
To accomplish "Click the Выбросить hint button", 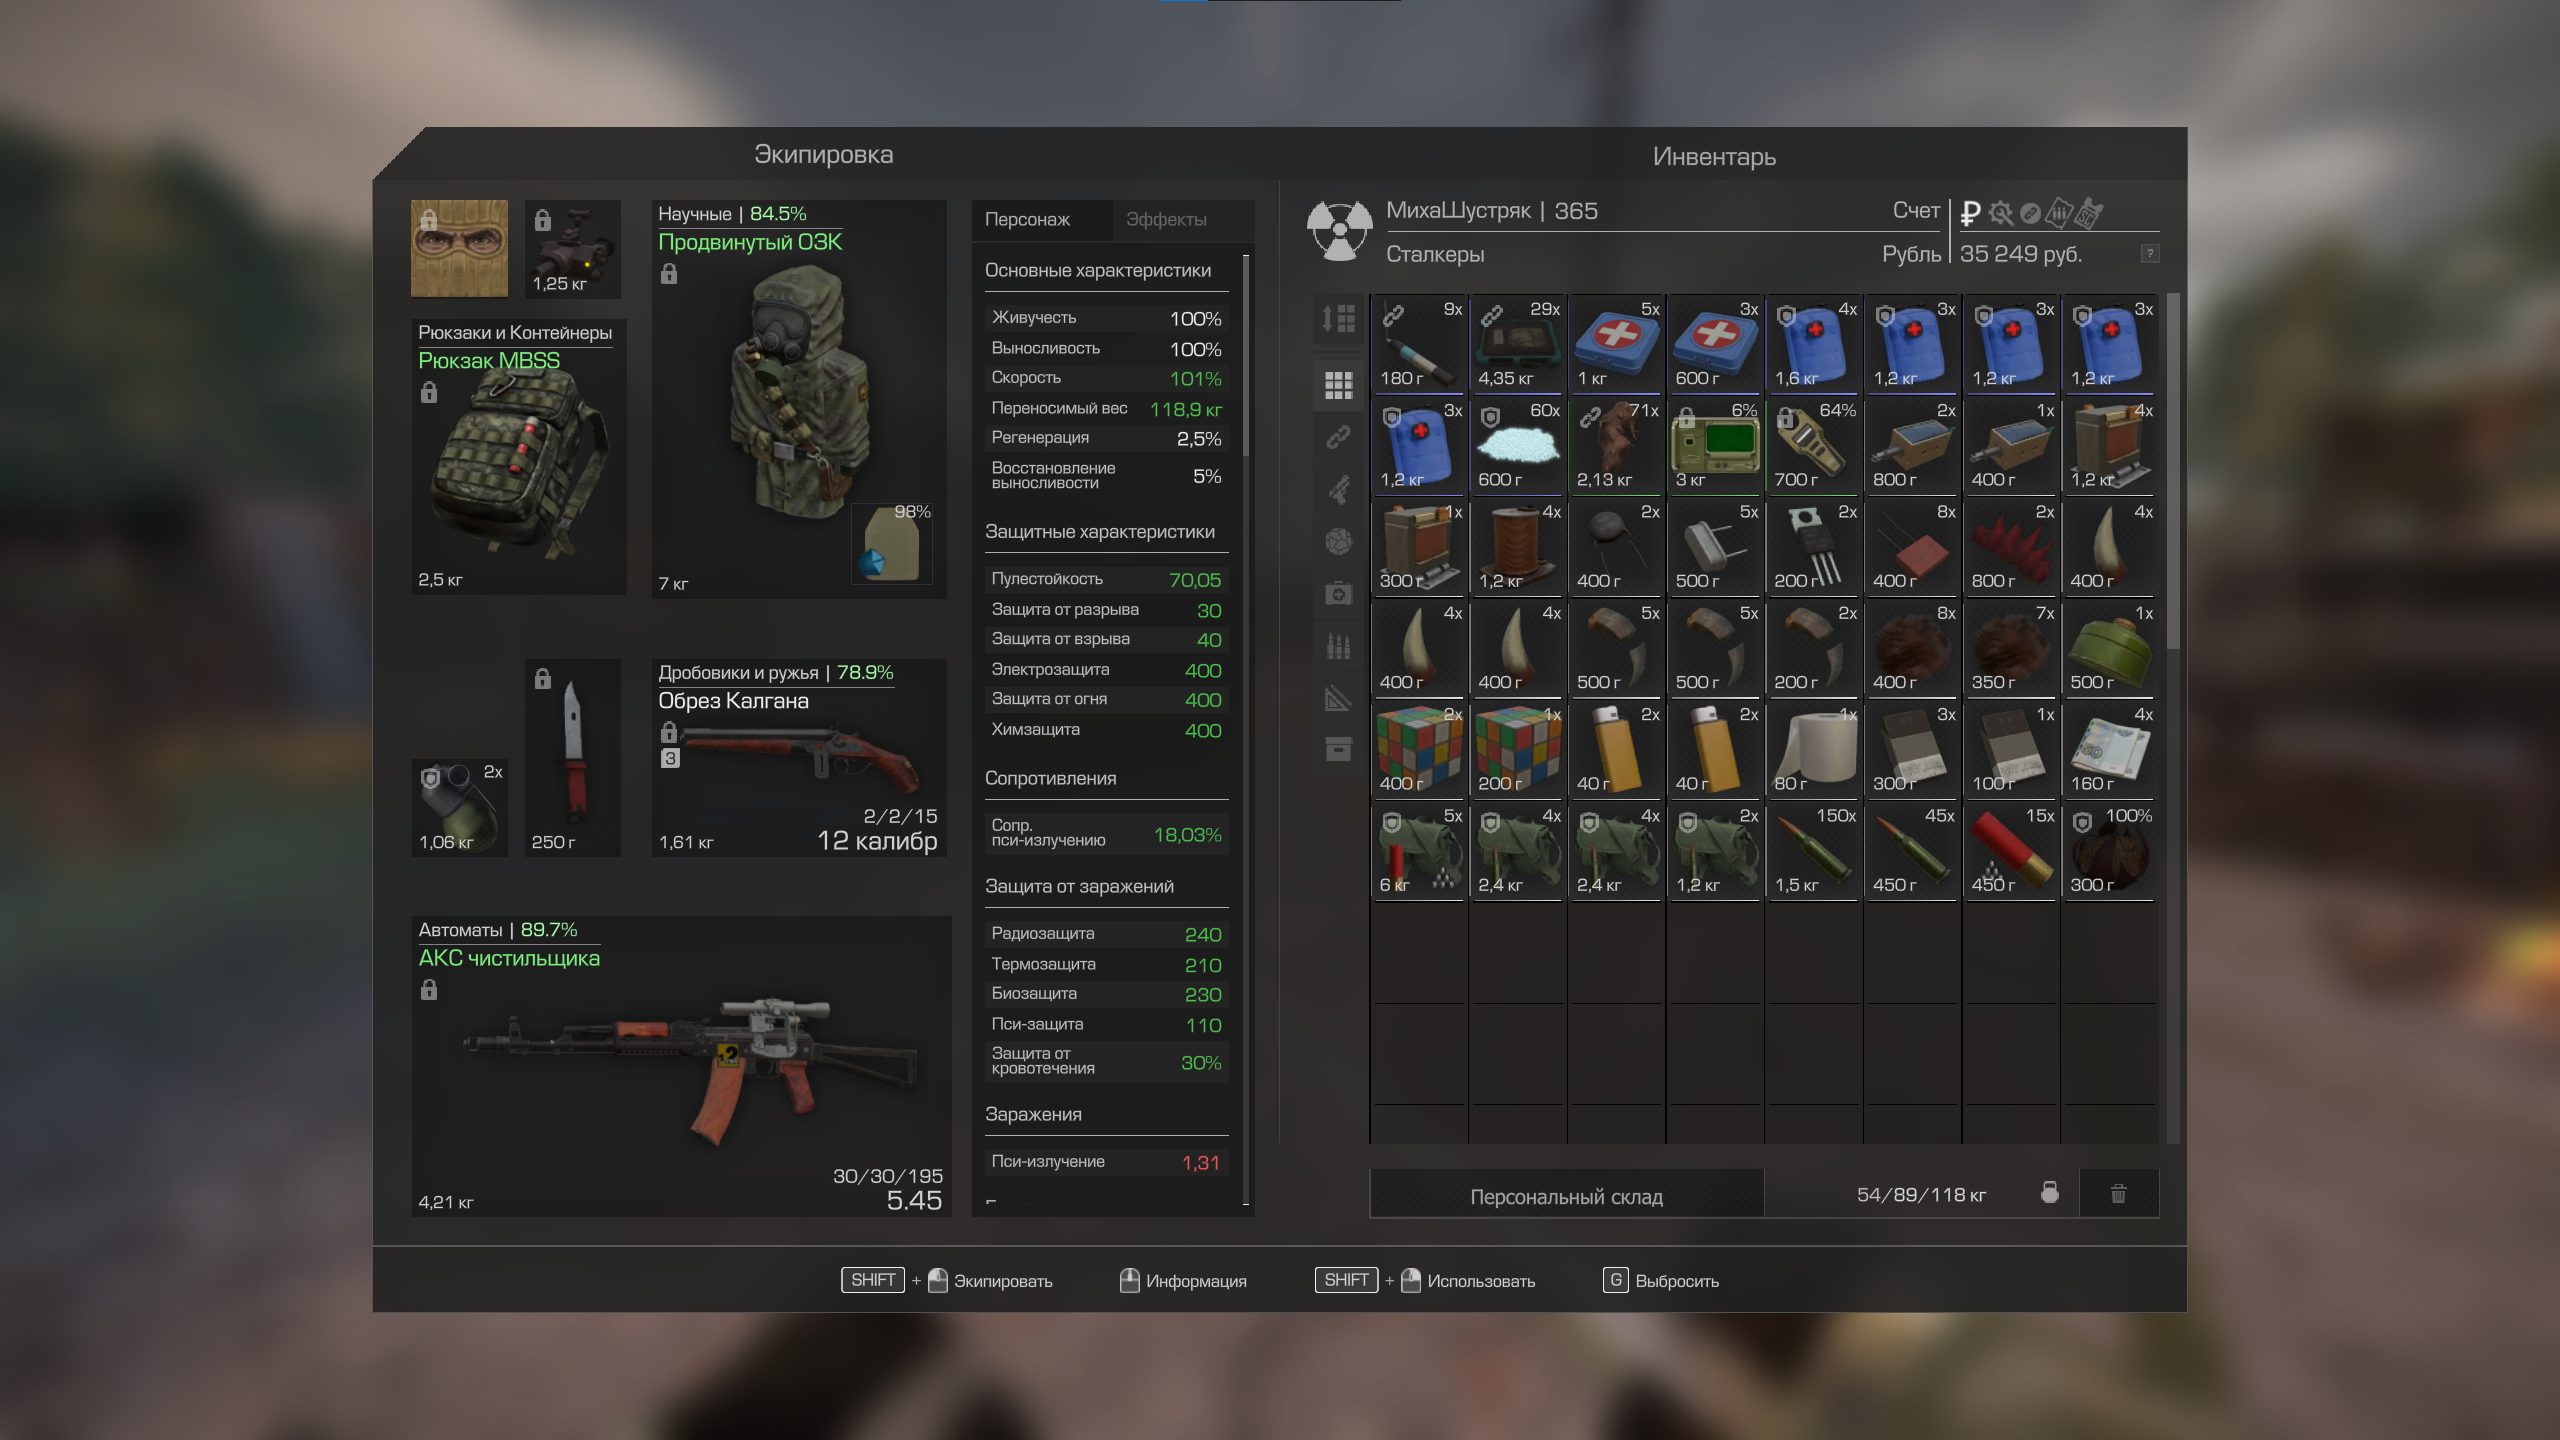I will (x=1661, y=1281).
